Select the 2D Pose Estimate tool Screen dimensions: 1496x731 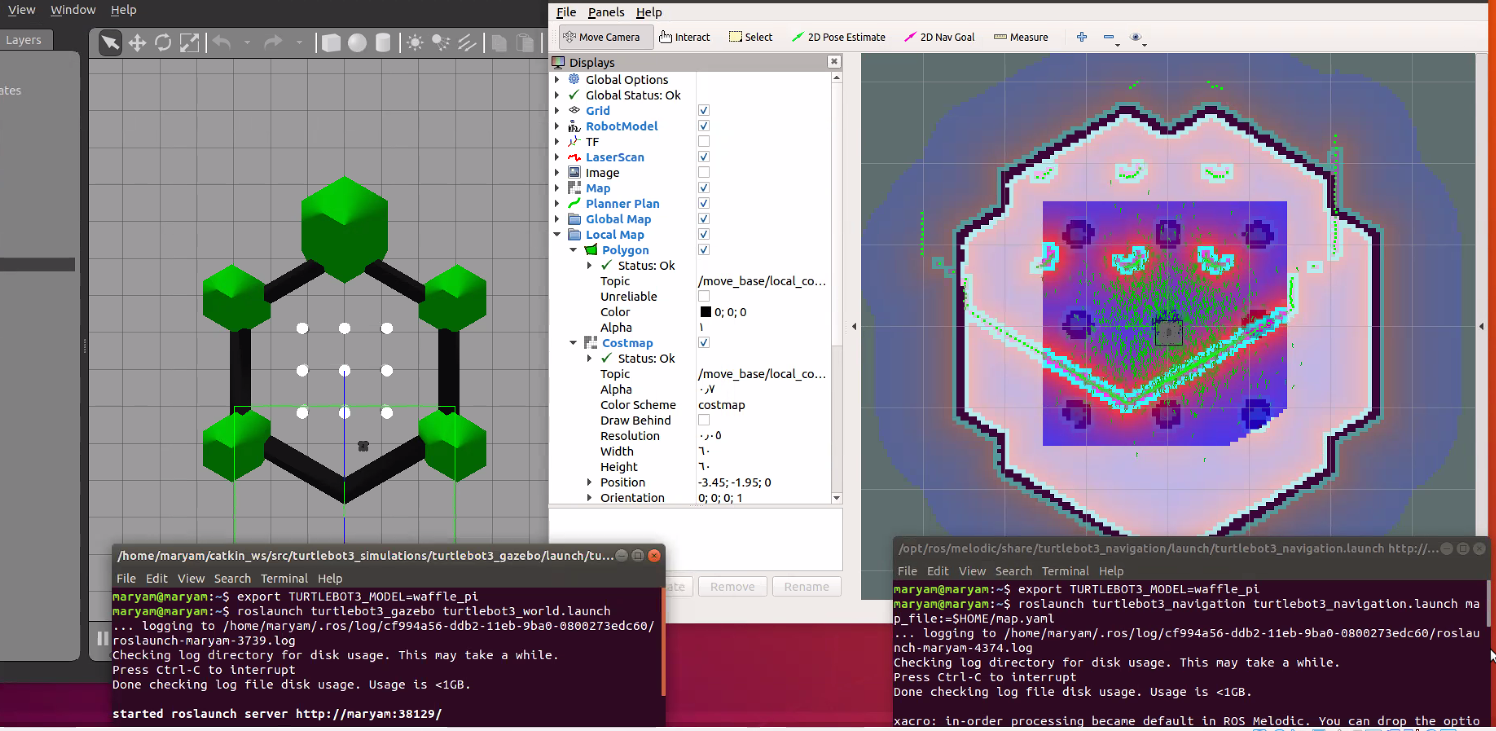[838, 37]
